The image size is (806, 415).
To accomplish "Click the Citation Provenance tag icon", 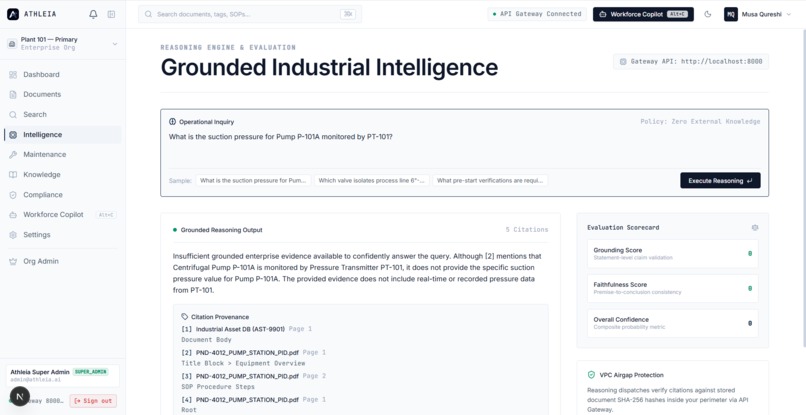I will 185,317.
